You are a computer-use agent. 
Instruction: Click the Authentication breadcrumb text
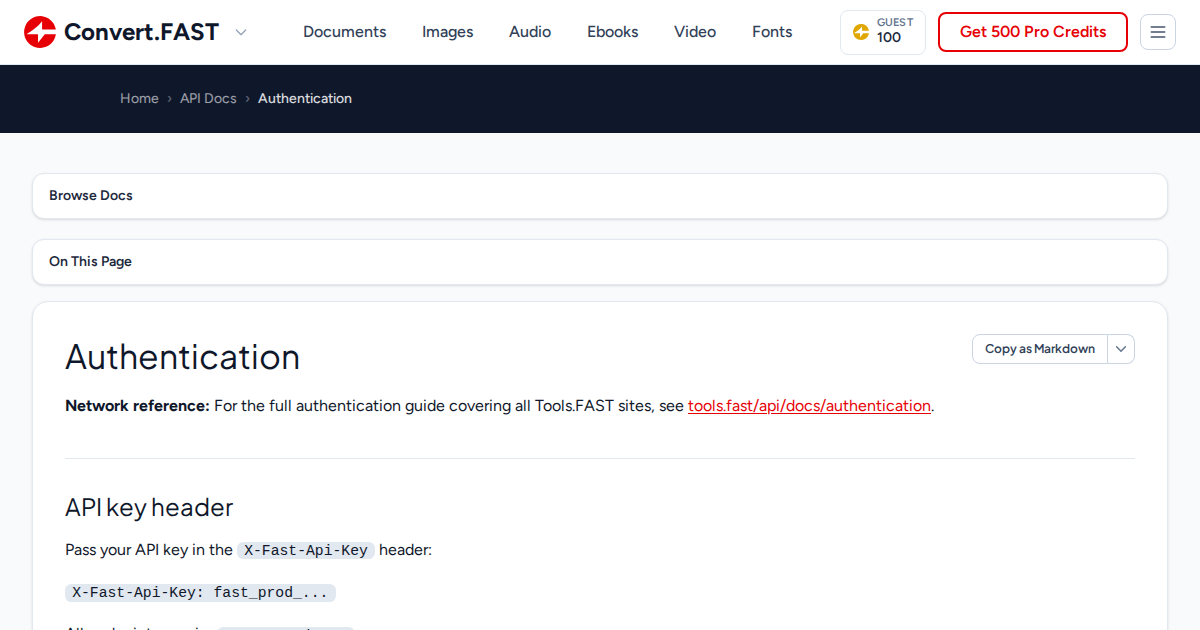[305, 98]
